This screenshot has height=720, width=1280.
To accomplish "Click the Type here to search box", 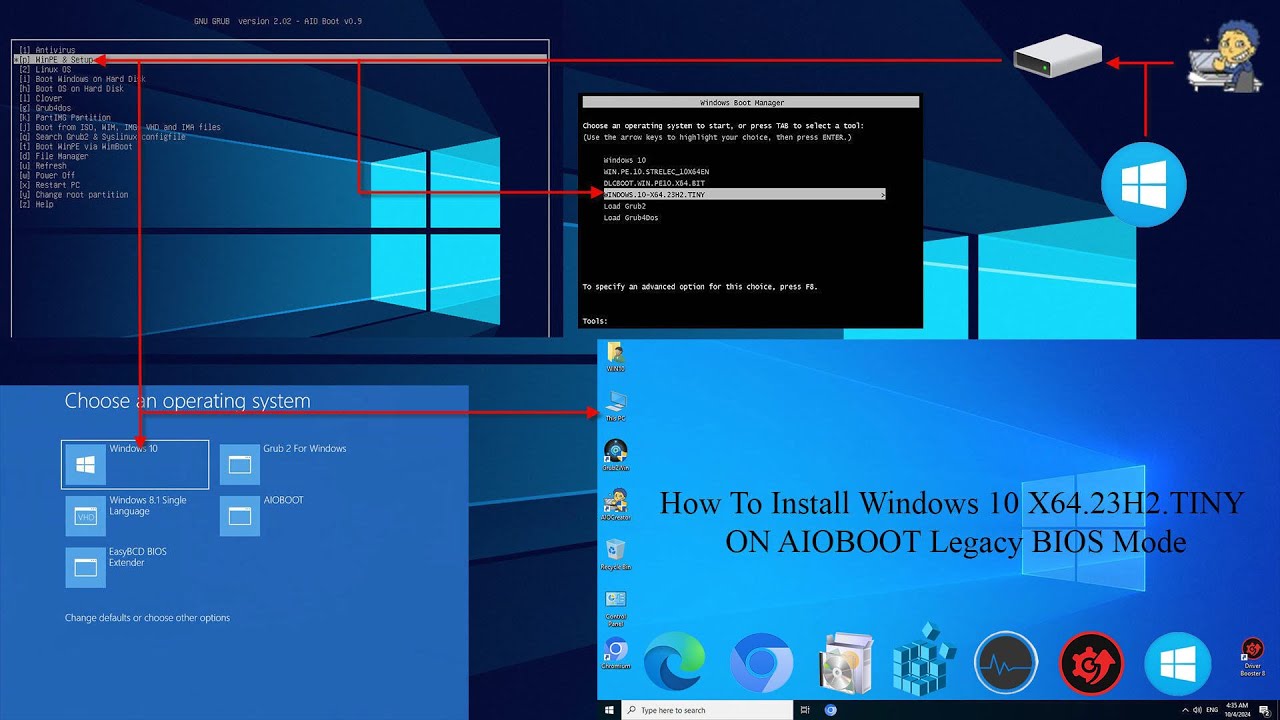I will [706, 710].
